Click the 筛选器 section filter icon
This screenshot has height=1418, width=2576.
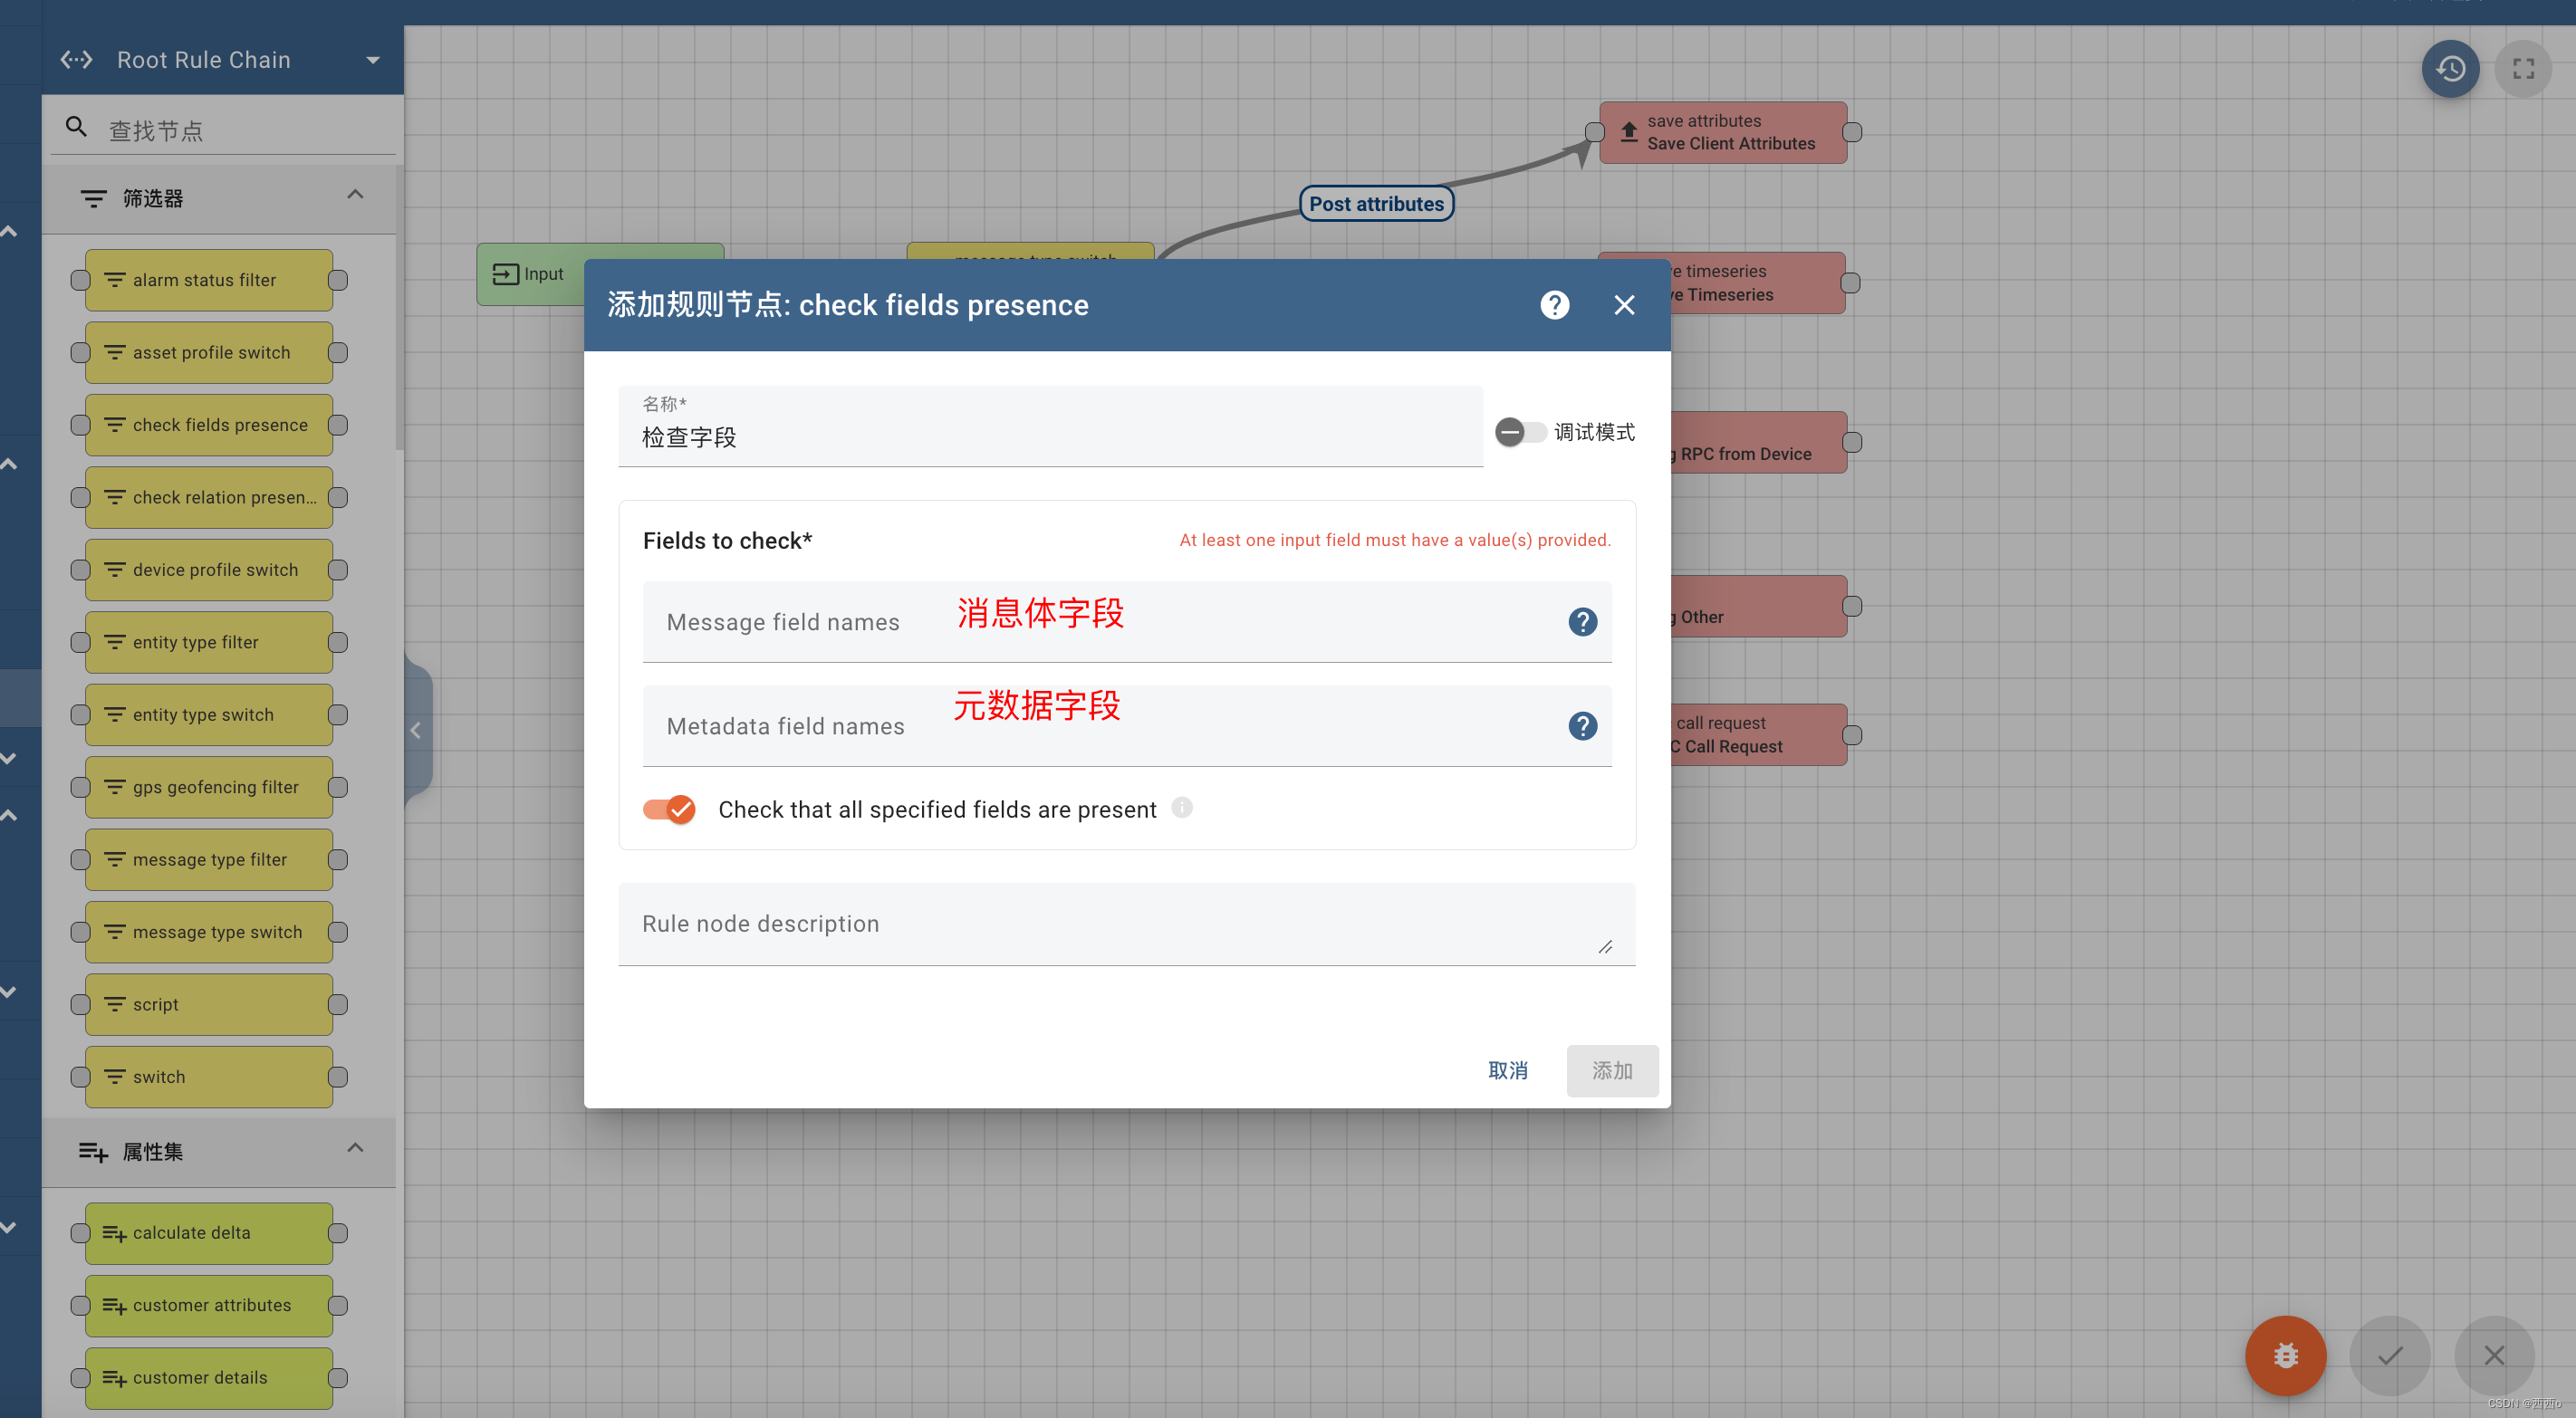93,199
